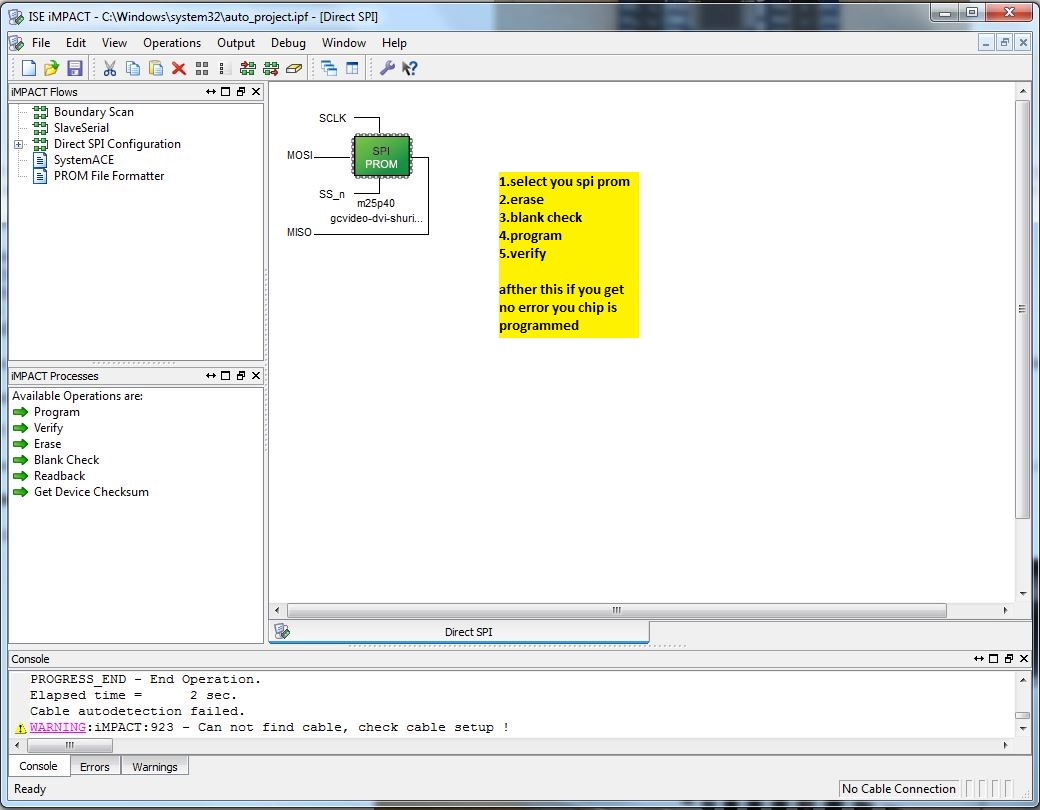Maximize the iMPACT Processes panel

[x=226, y=375]
